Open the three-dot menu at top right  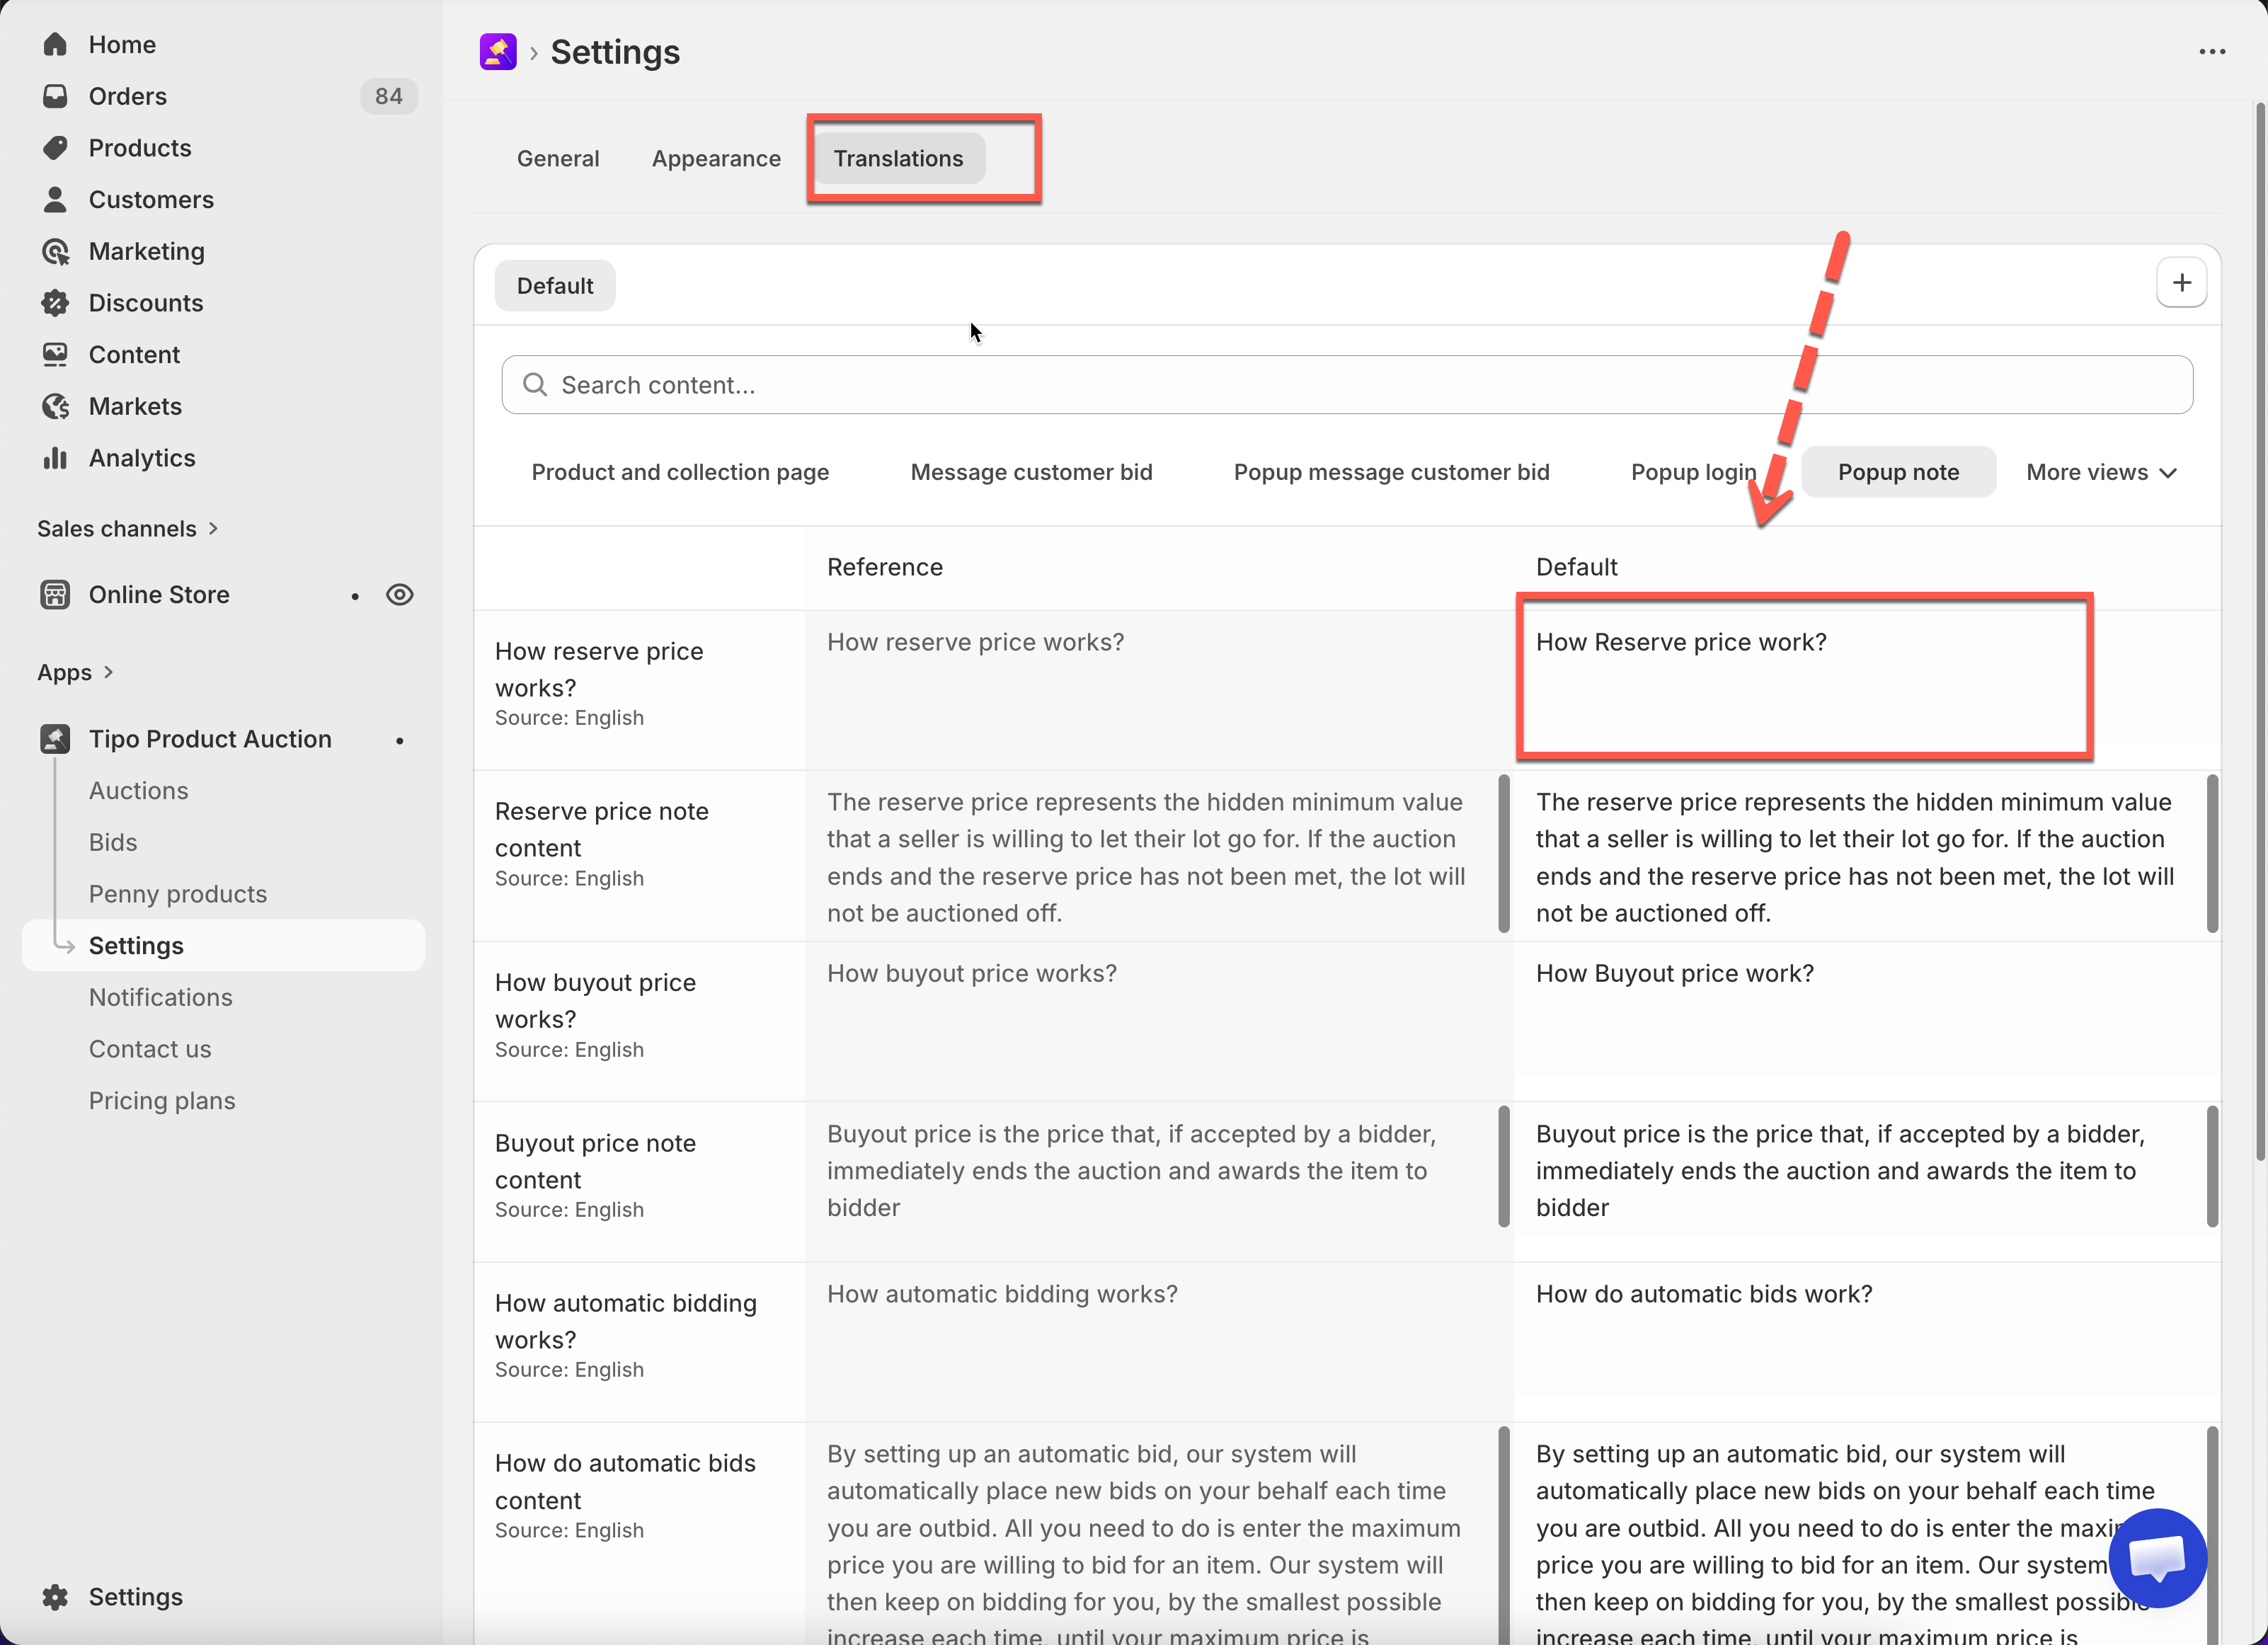2211,52
